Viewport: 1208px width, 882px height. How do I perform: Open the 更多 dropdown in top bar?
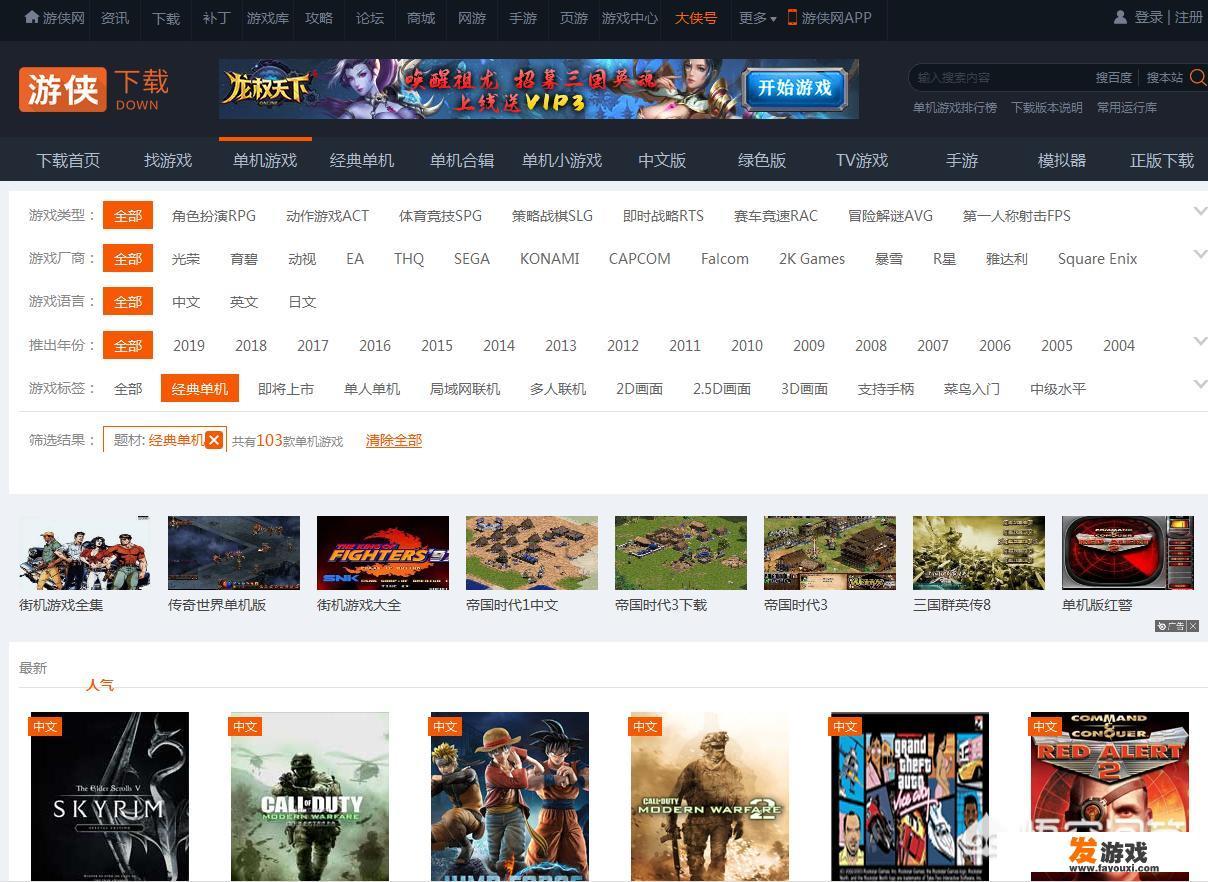pos(757,18)
